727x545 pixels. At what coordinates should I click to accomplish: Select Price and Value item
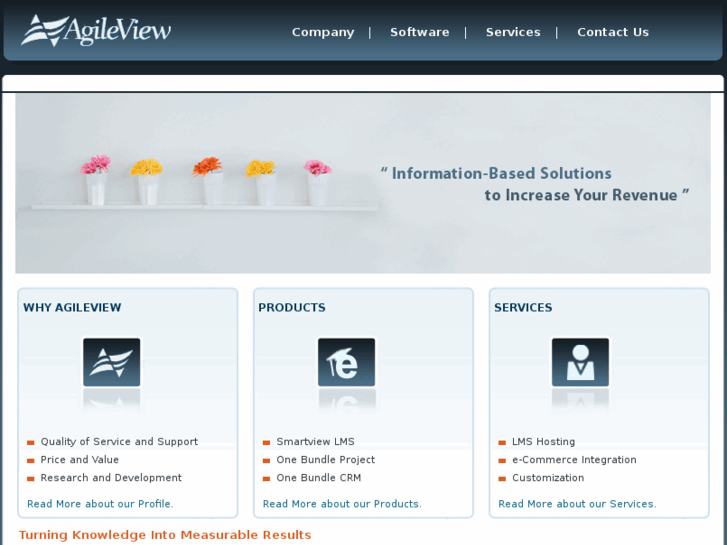(80, 460)
